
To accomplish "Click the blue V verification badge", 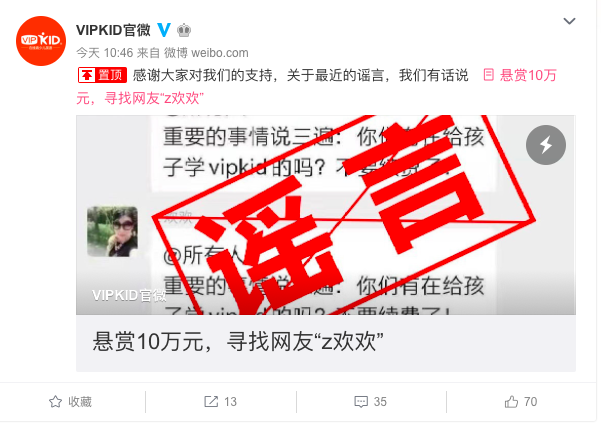I will coord(164,30).
